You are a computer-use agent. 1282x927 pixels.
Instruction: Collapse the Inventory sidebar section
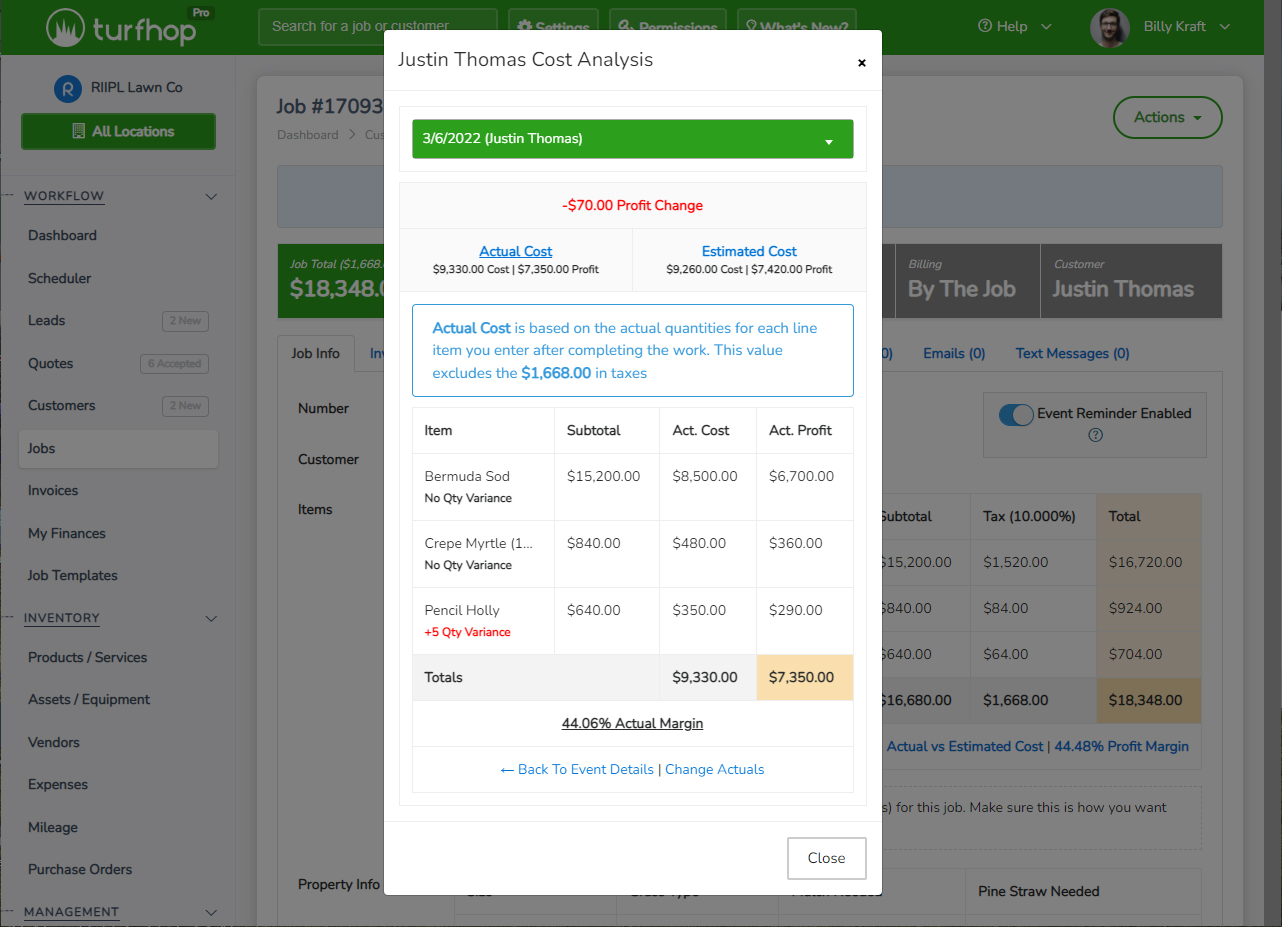210,618
